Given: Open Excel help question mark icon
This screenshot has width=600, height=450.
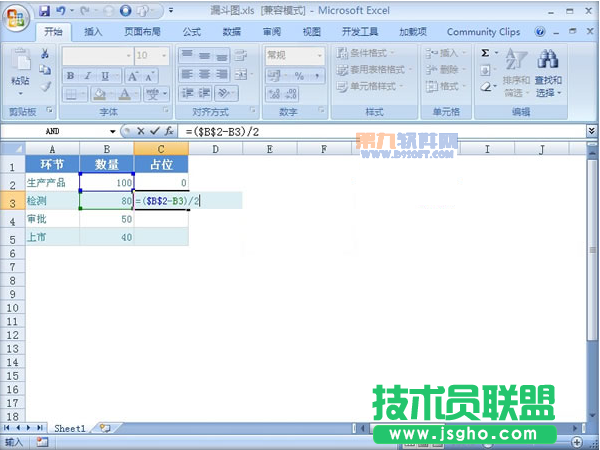Looking at the screenshot, I should click(540, 32).
